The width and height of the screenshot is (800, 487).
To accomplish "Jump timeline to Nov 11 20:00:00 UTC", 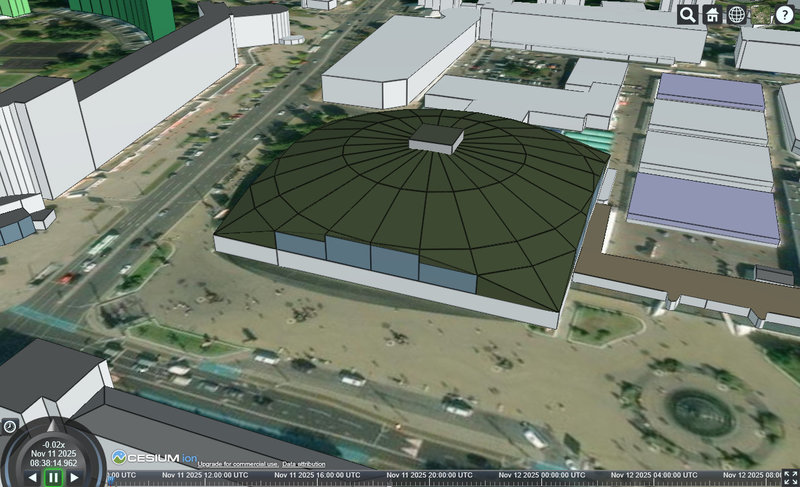I will click(x=428, y=476).
